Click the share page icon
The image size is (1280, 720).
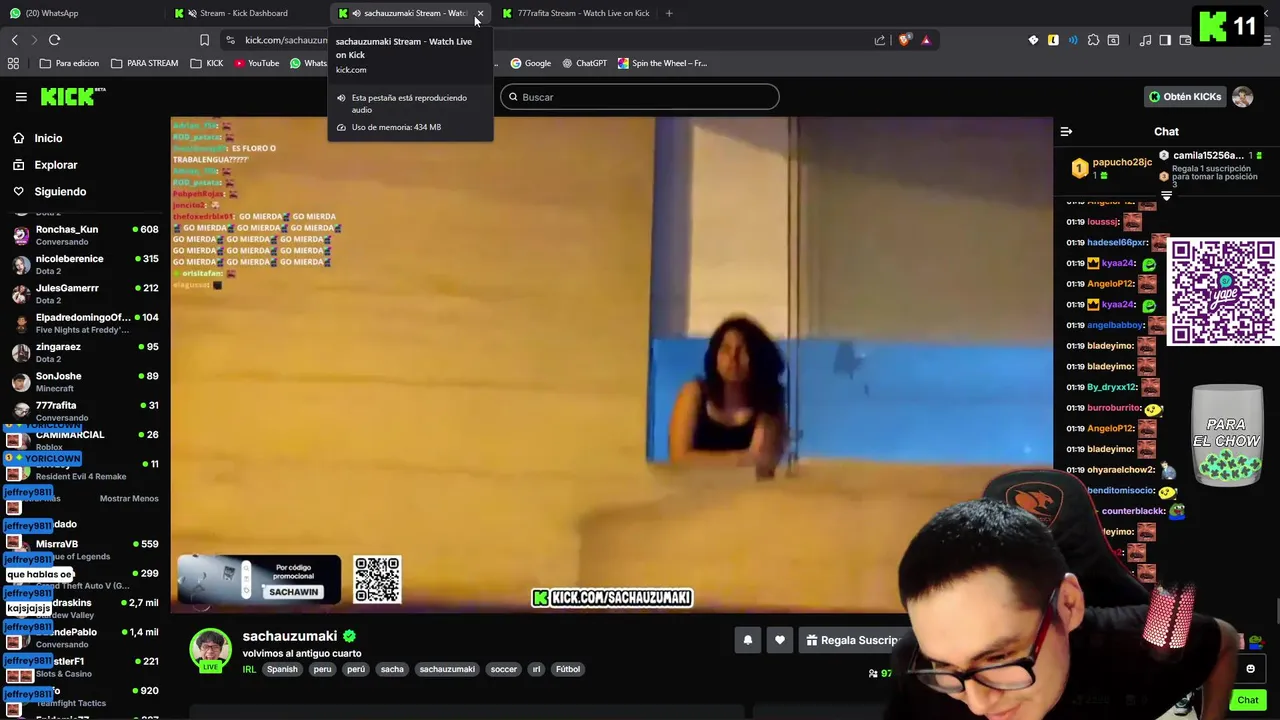[880, 40]
